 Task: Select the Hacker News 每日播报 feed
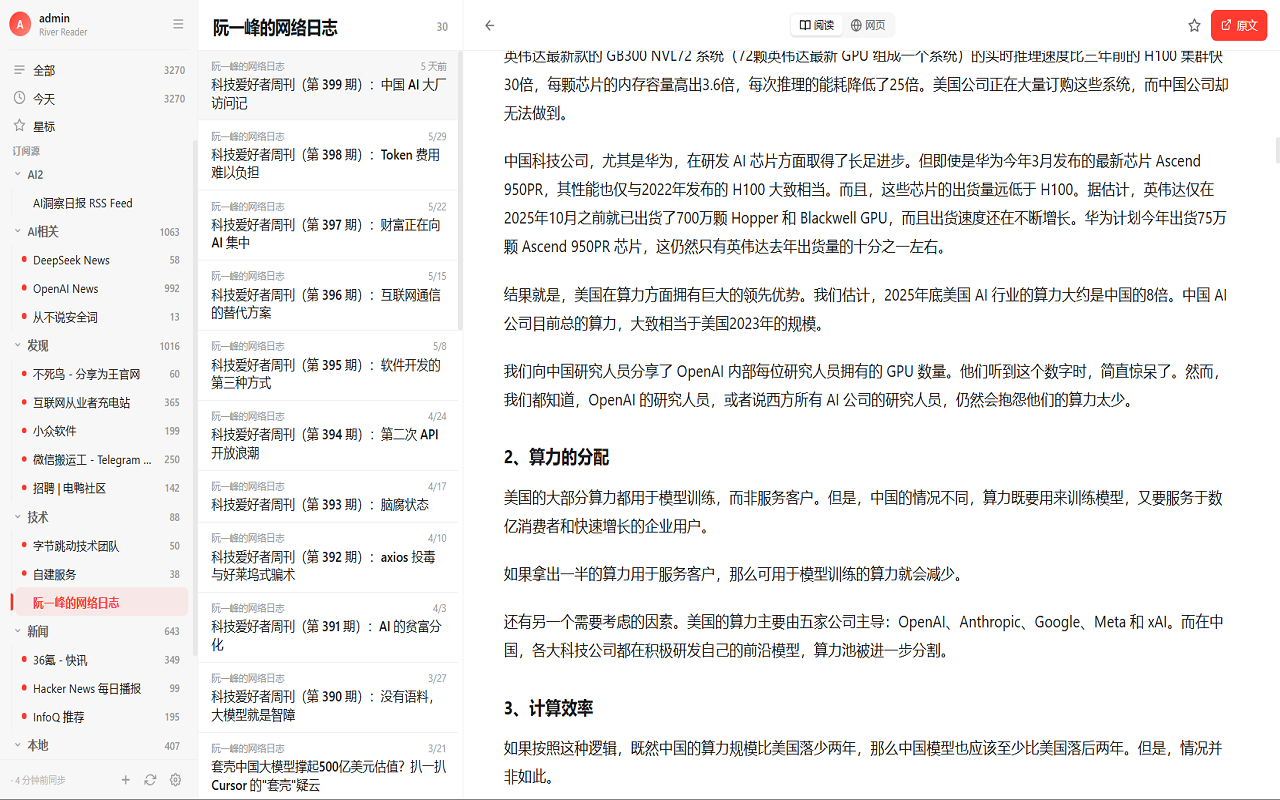click(x=99, y=688)
